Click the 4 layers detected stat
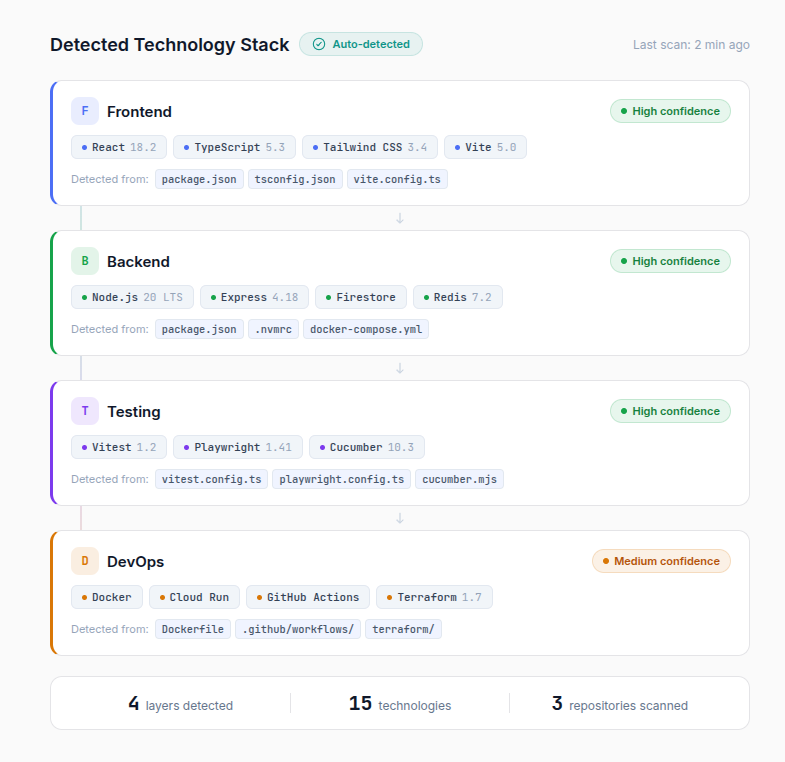 (x=180, y=703)
